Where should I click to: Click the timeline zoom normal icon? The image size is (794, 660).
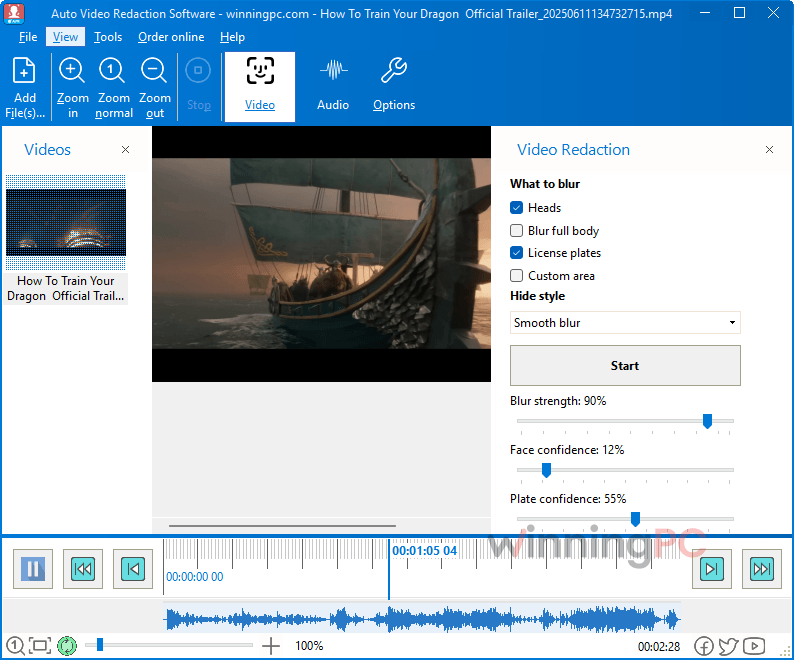(15, 645)
